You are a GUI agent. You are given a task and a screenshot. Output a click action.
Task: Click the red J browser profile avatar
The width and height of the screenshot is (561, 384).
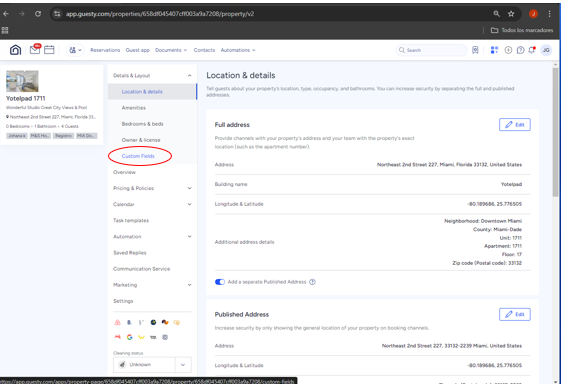[533, 14]
